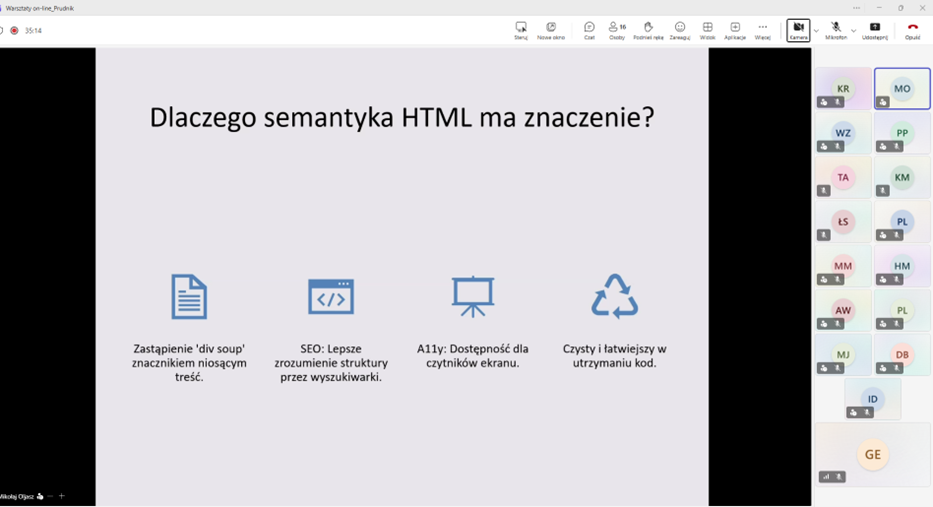The image size is (933, 507).
Task: Select the MO participant tile
Action: (x=902, y=89)
